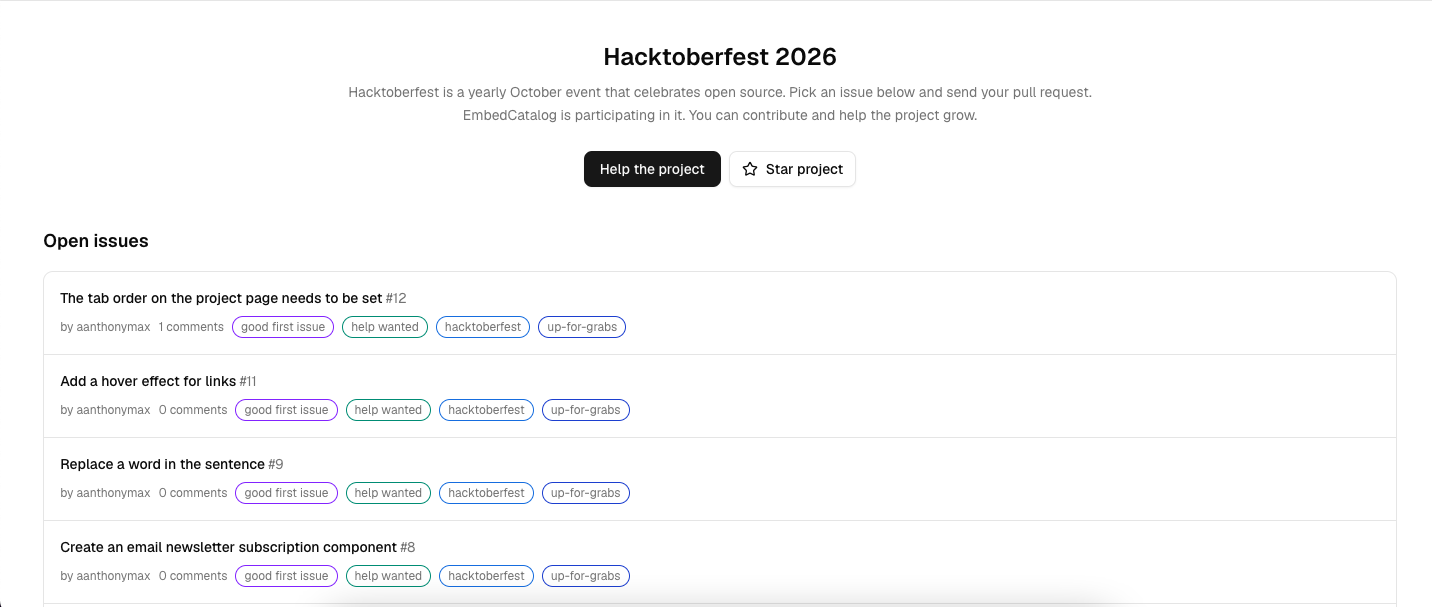Screen dimensions: 1432x607
Task: Open issue "The tab order on the project page"
Action: point(221,298)
